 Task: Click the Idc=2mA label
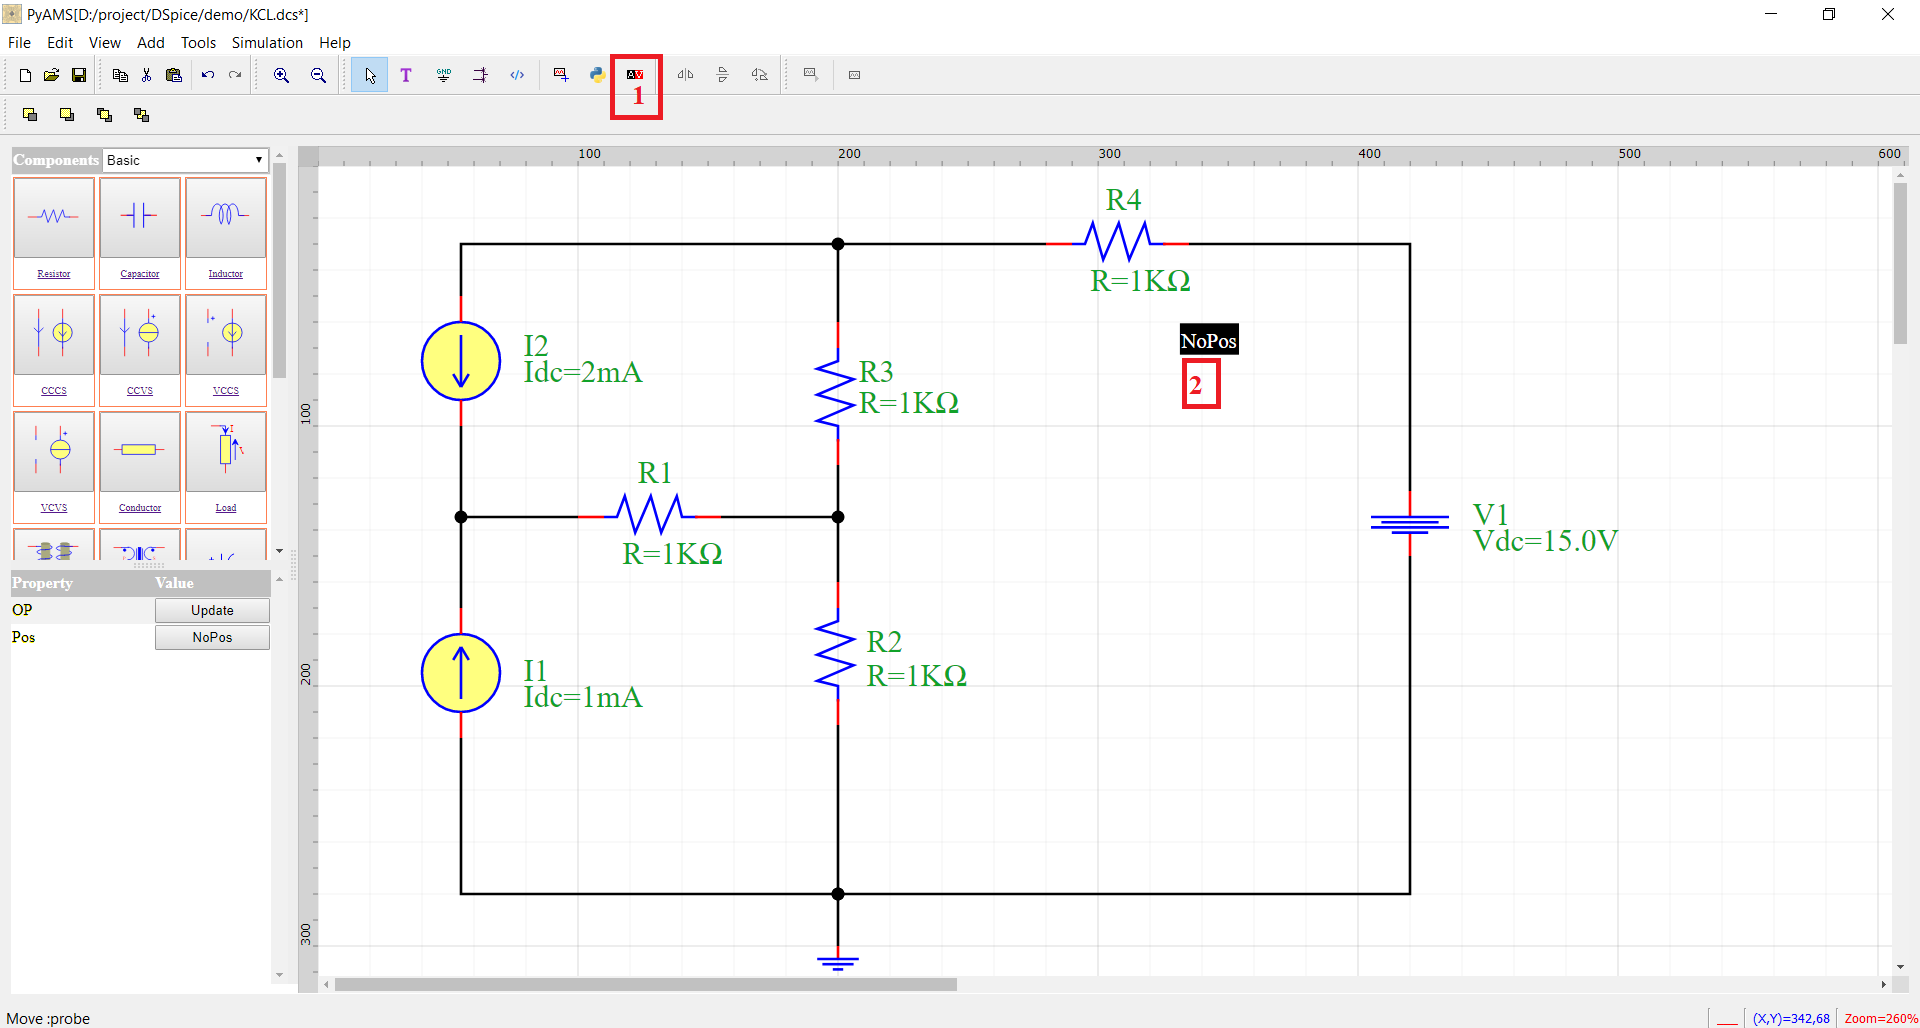[x=583, y=372]
